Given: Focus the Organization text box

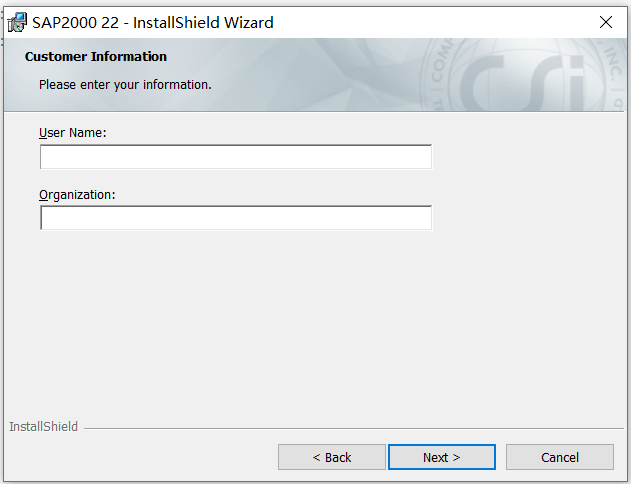Looking at the screenshot, I should coord(236,218).
